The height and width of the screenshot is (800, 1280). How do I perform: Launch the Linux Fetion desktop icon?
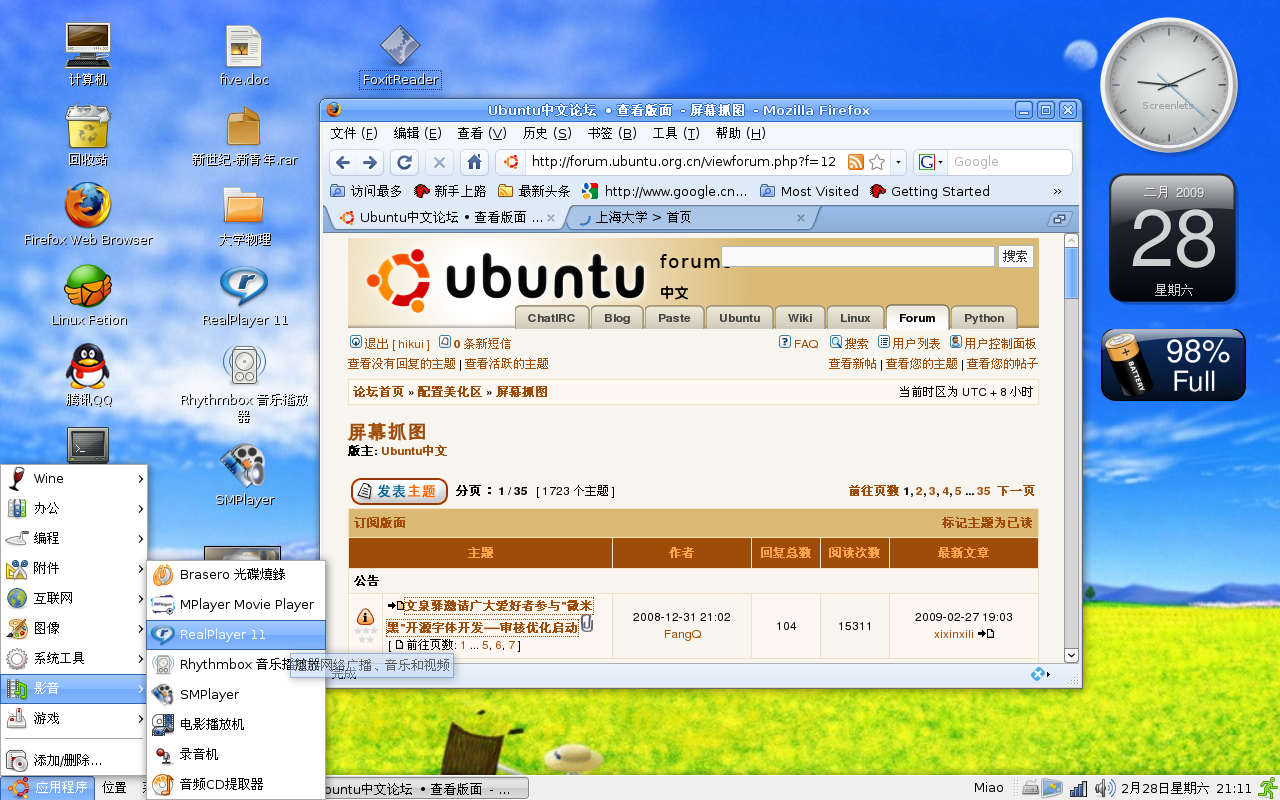point(88,296)
